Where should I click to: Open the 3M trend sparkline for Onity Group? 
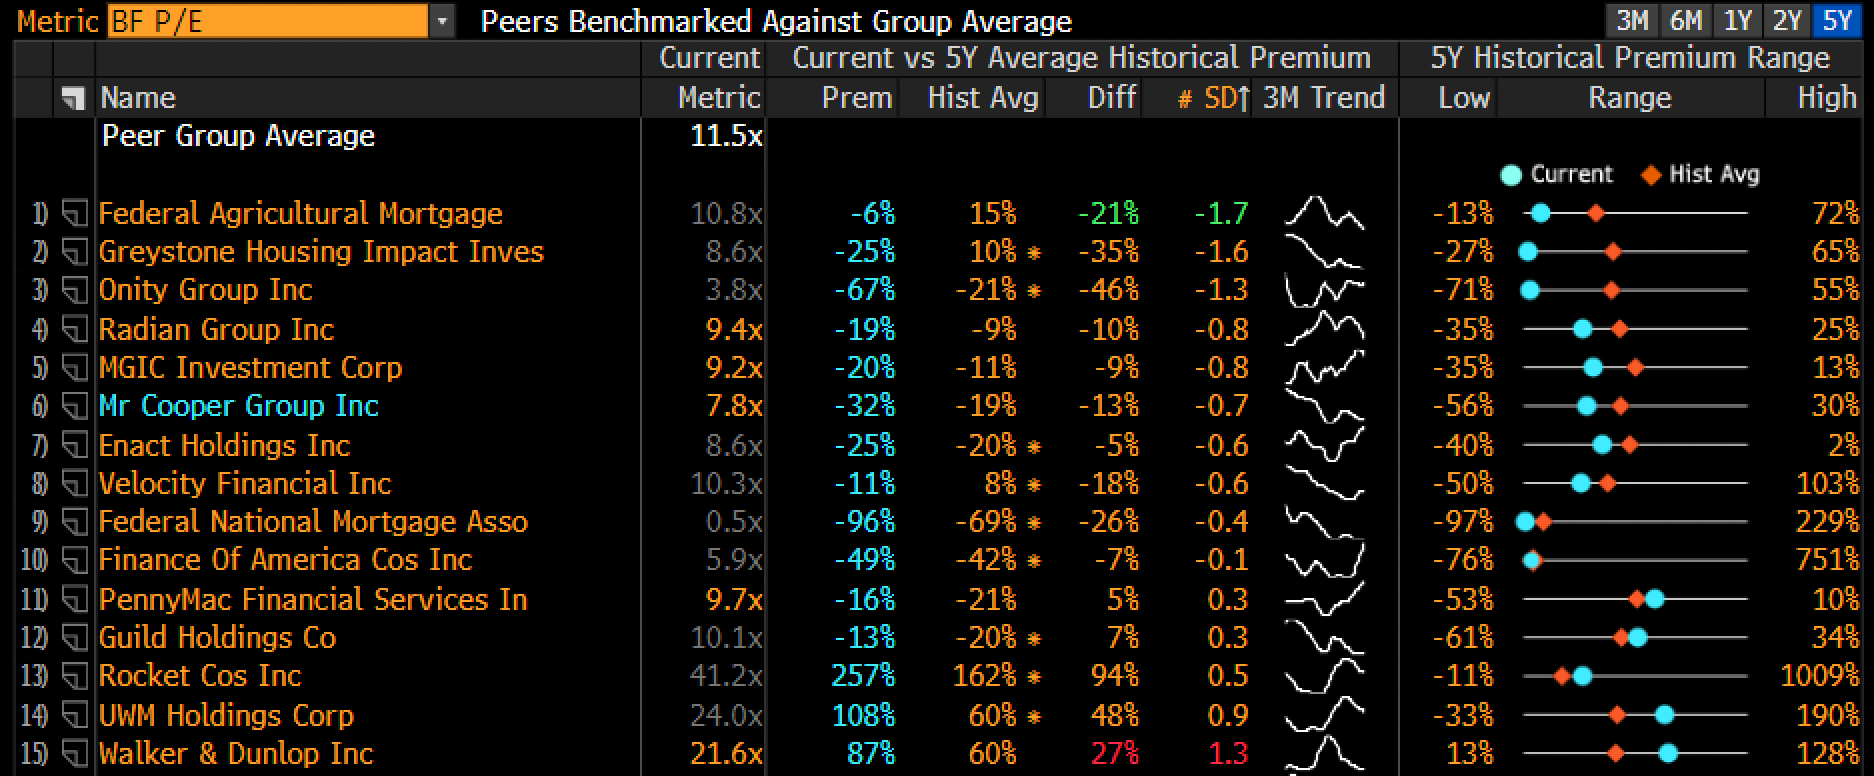[1324, 290]
